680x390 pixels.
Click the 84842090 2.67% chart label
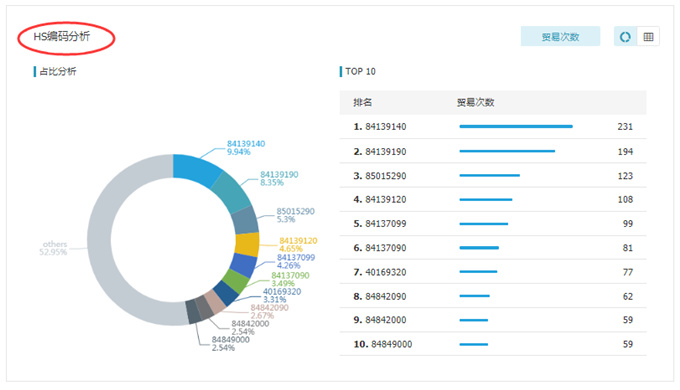pyautogui.click(x=269, y=311)
